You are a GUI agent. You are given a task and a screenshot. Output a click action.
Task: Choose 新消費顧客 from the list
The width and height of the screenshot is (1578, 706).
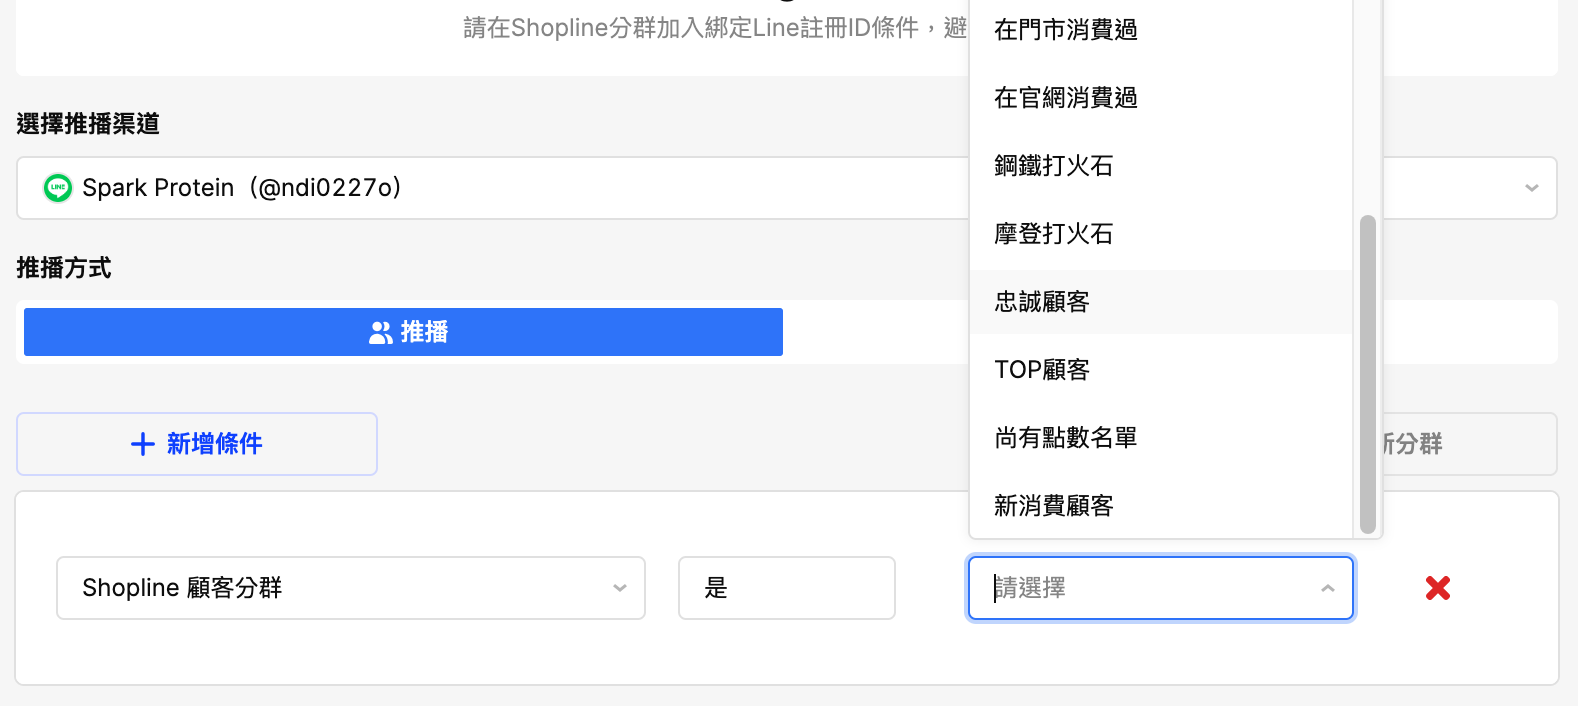[x=1054, y=506]
